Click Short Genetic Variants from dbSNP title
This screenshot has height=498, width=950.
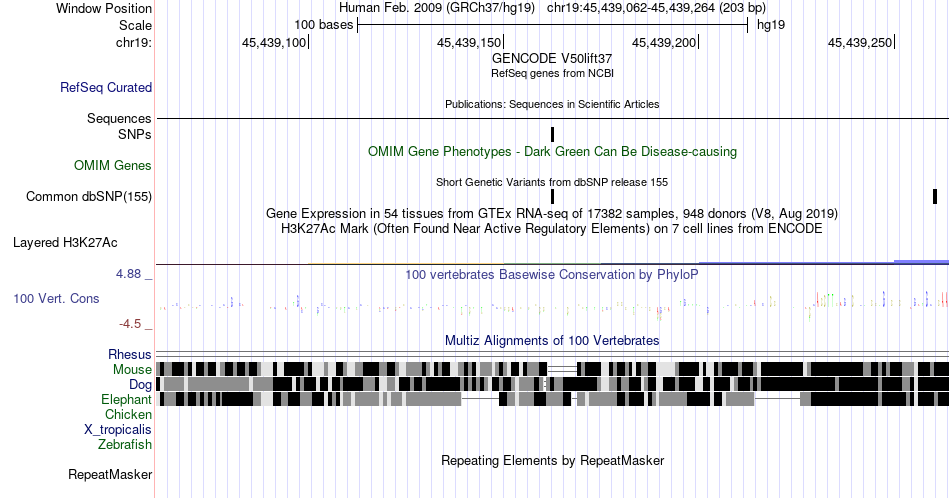pos(552,182)
